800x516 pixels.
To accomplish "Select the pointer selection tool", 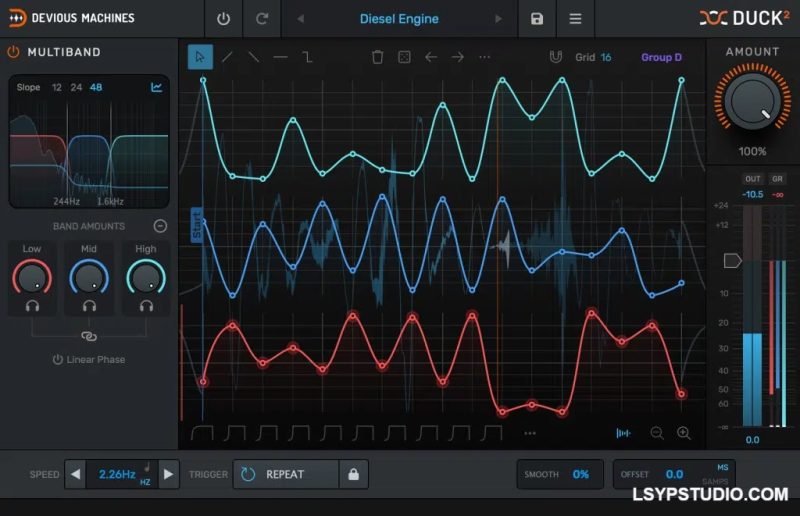I will tap(200, 57).
